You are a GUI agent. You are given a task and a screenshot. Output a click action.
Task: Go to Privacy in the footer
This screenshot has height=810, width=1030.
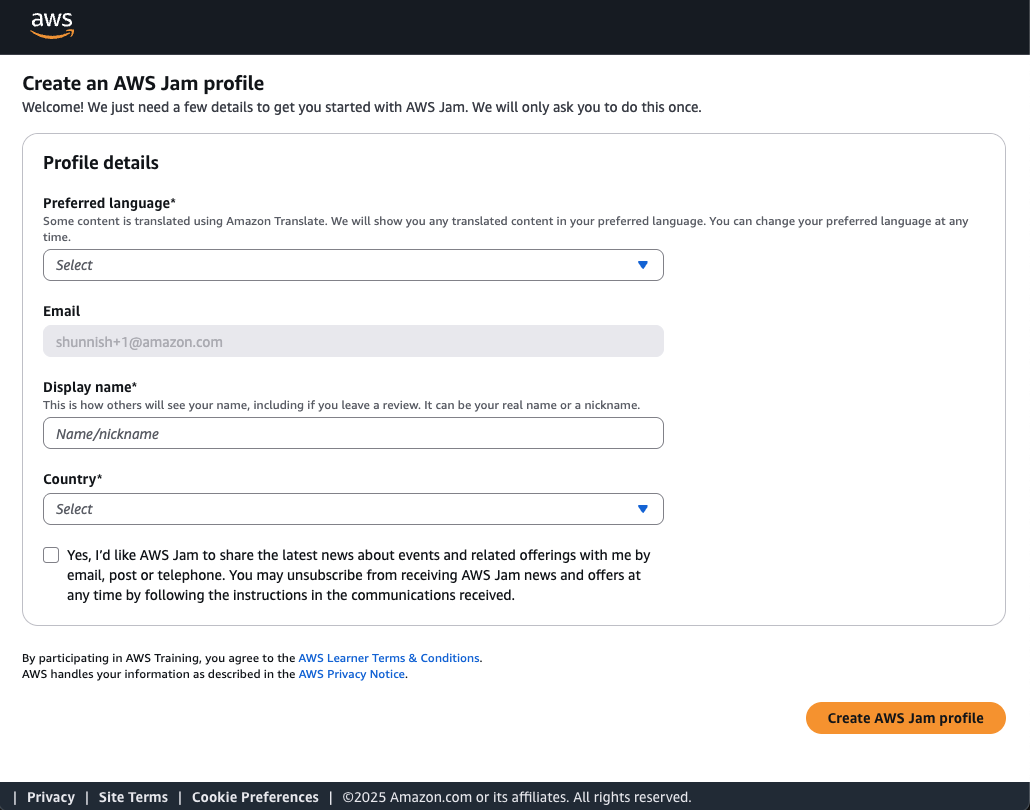pos(51,797)
